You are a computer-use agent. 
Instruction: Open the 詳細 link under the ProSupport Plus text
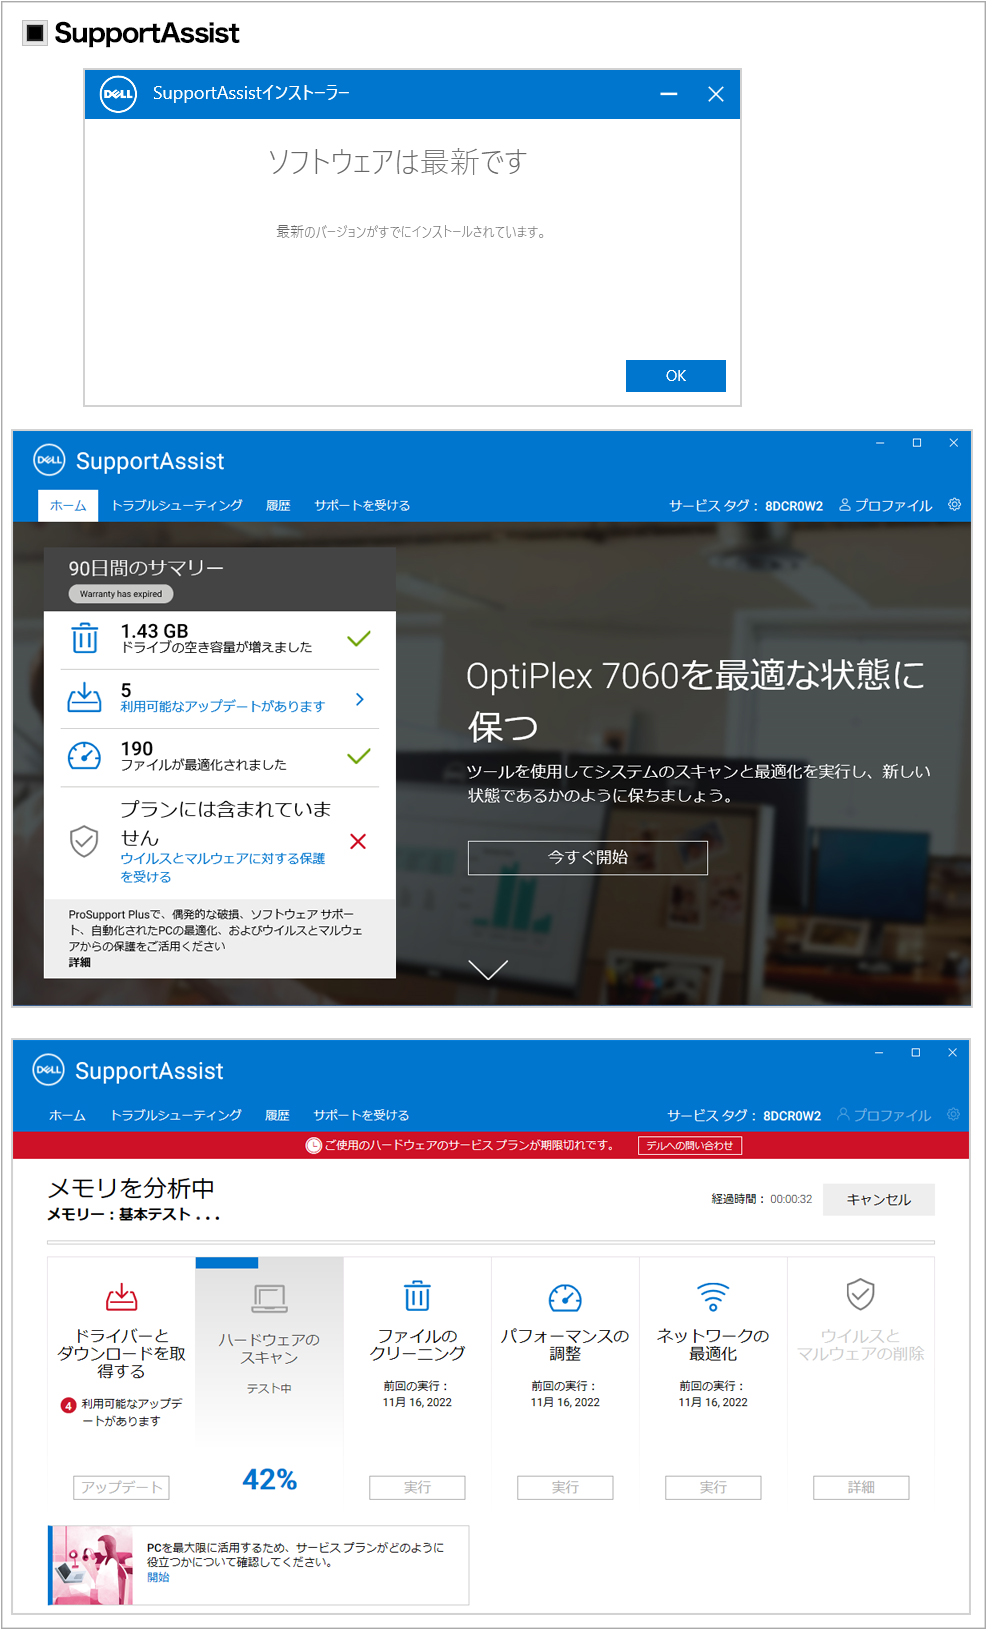pyautogui.click(x=80, y=963)
